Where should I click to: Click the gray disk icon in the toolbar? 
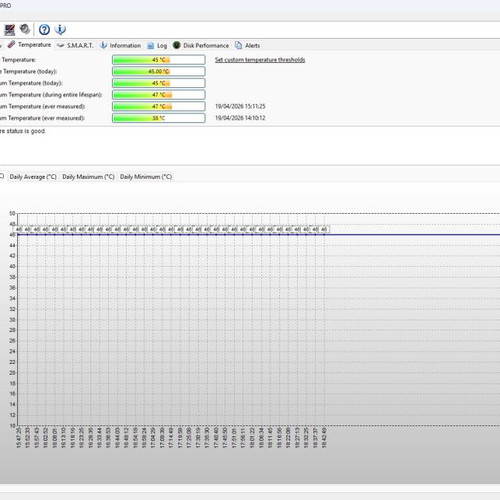[x=25, y=29]
